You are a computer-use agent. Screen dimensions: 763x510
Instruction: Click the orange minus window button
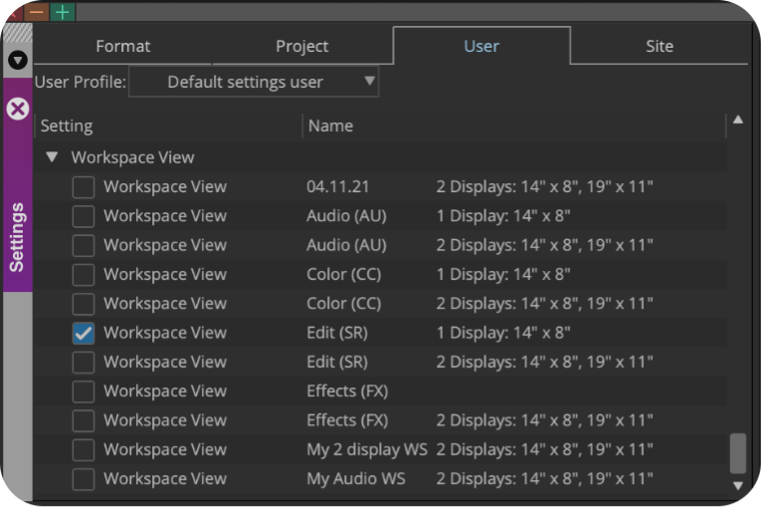[x=36, y=12]
